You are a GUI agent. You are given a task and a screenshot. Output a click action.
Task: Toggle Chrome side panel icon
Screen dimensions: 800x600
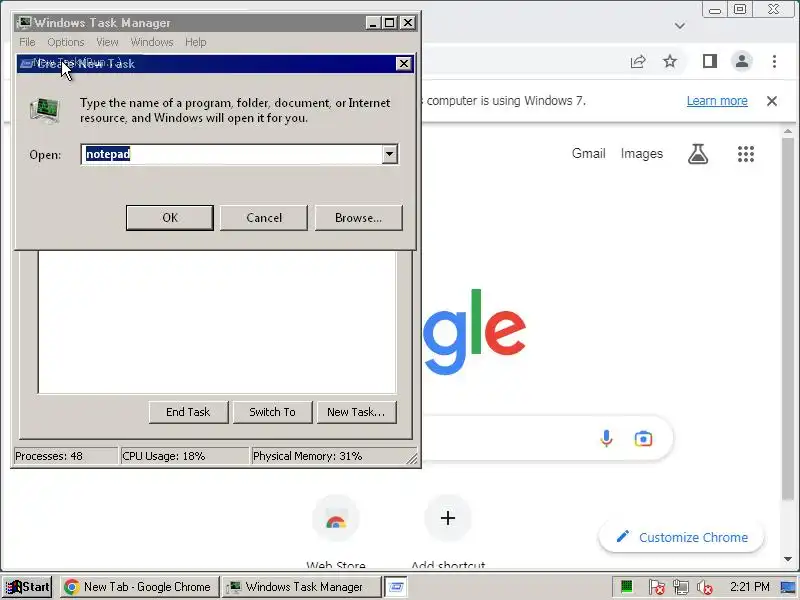click(710, 62)
